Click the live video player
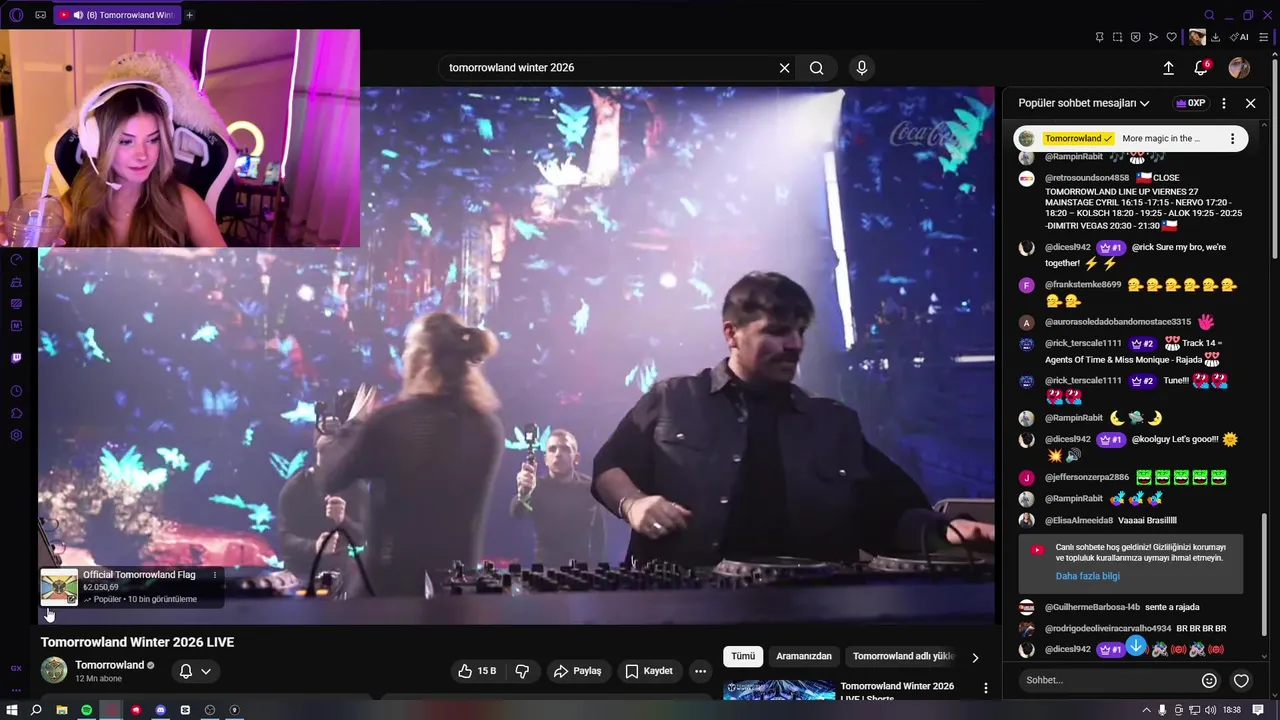 tap(516, 355)
